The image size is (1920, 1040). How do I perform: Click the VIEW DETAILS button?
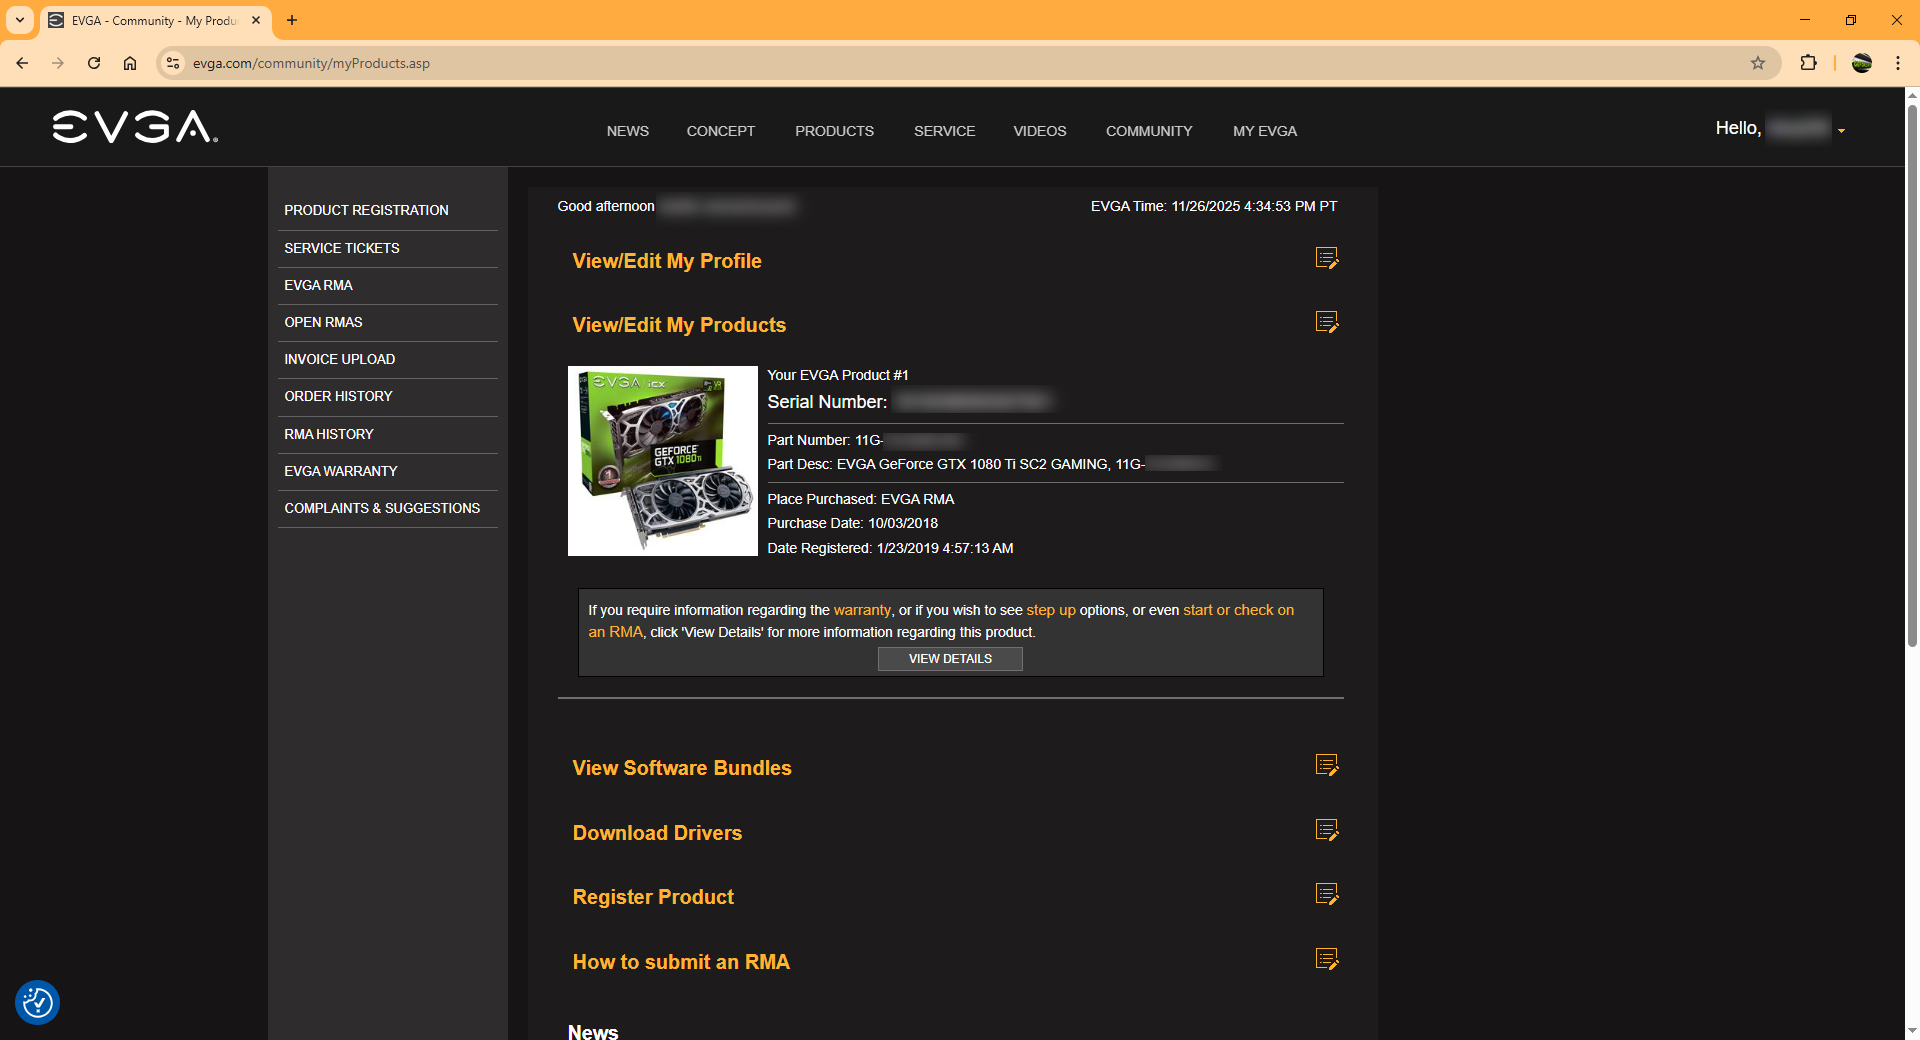[x=950, y=659]
